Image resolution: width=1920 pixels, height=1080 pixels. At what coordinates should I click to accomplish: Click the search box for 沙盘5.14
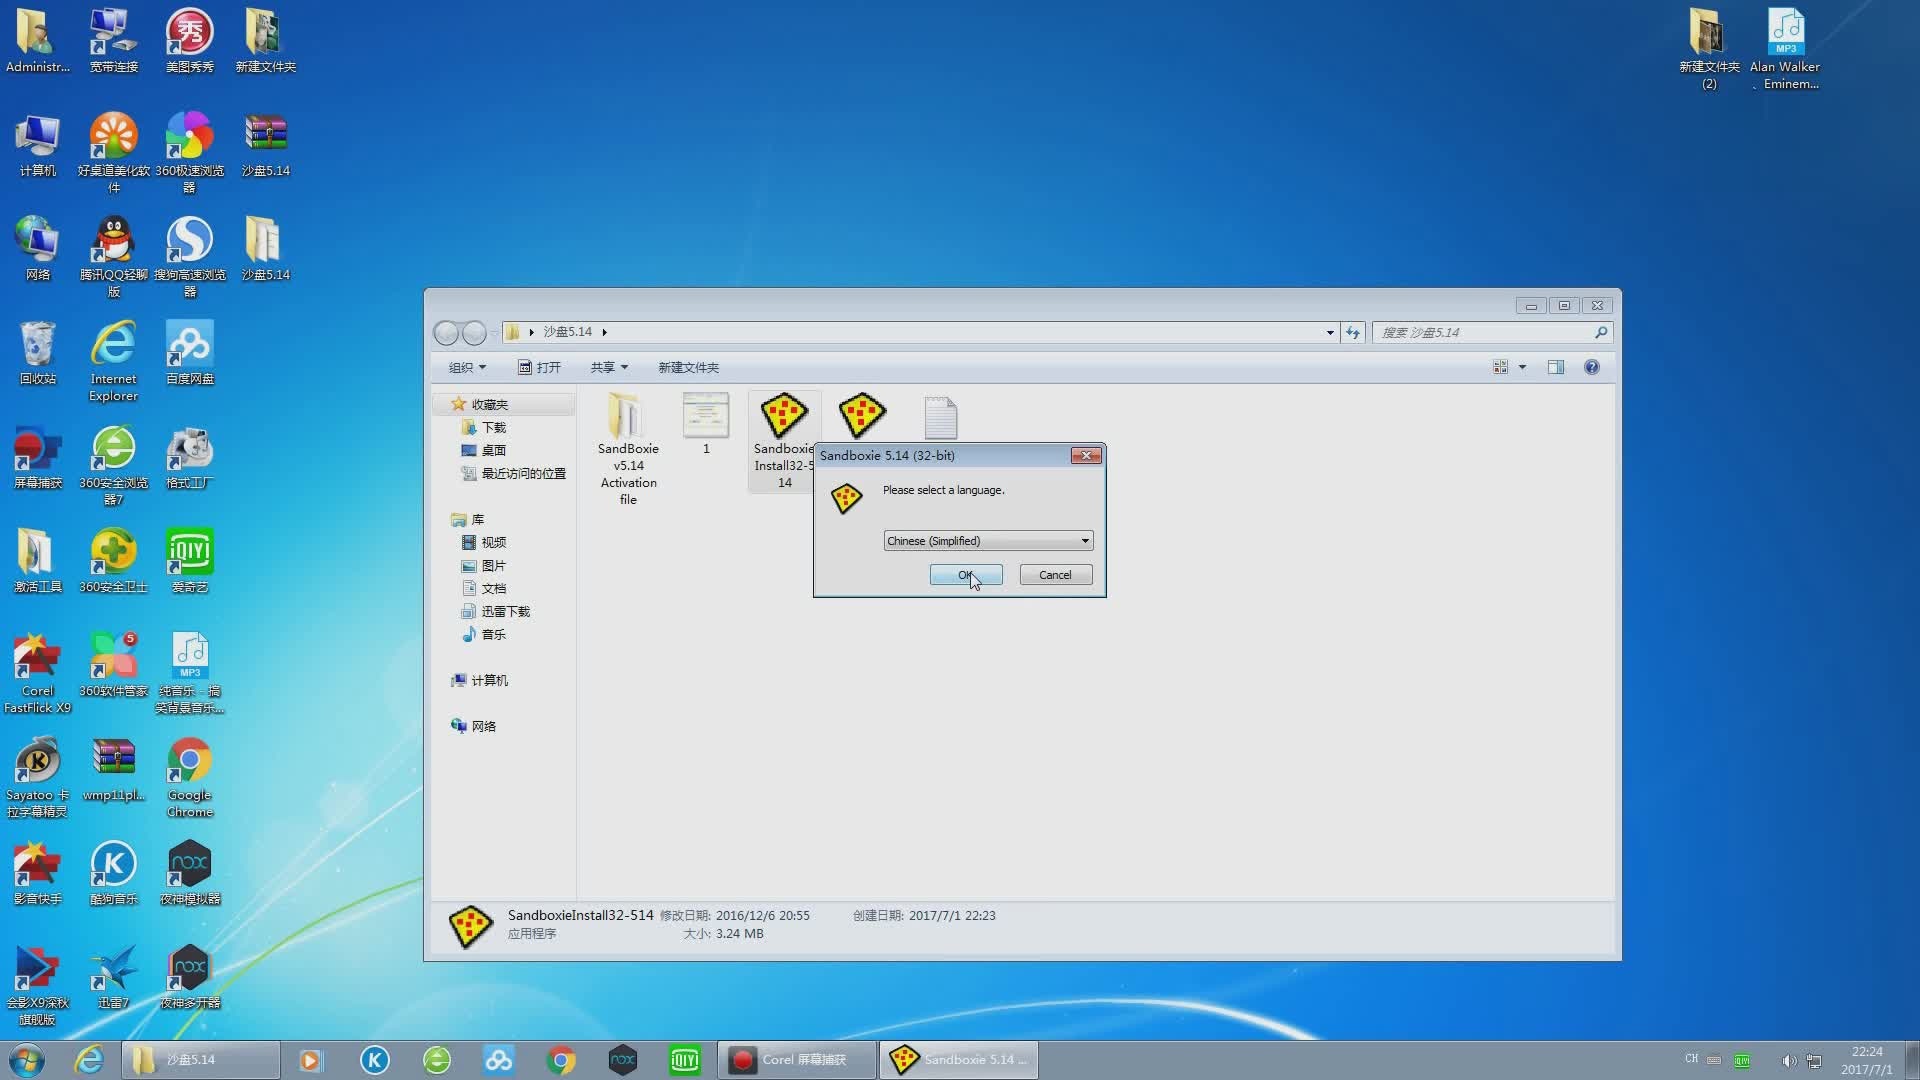click(1493, 332)
